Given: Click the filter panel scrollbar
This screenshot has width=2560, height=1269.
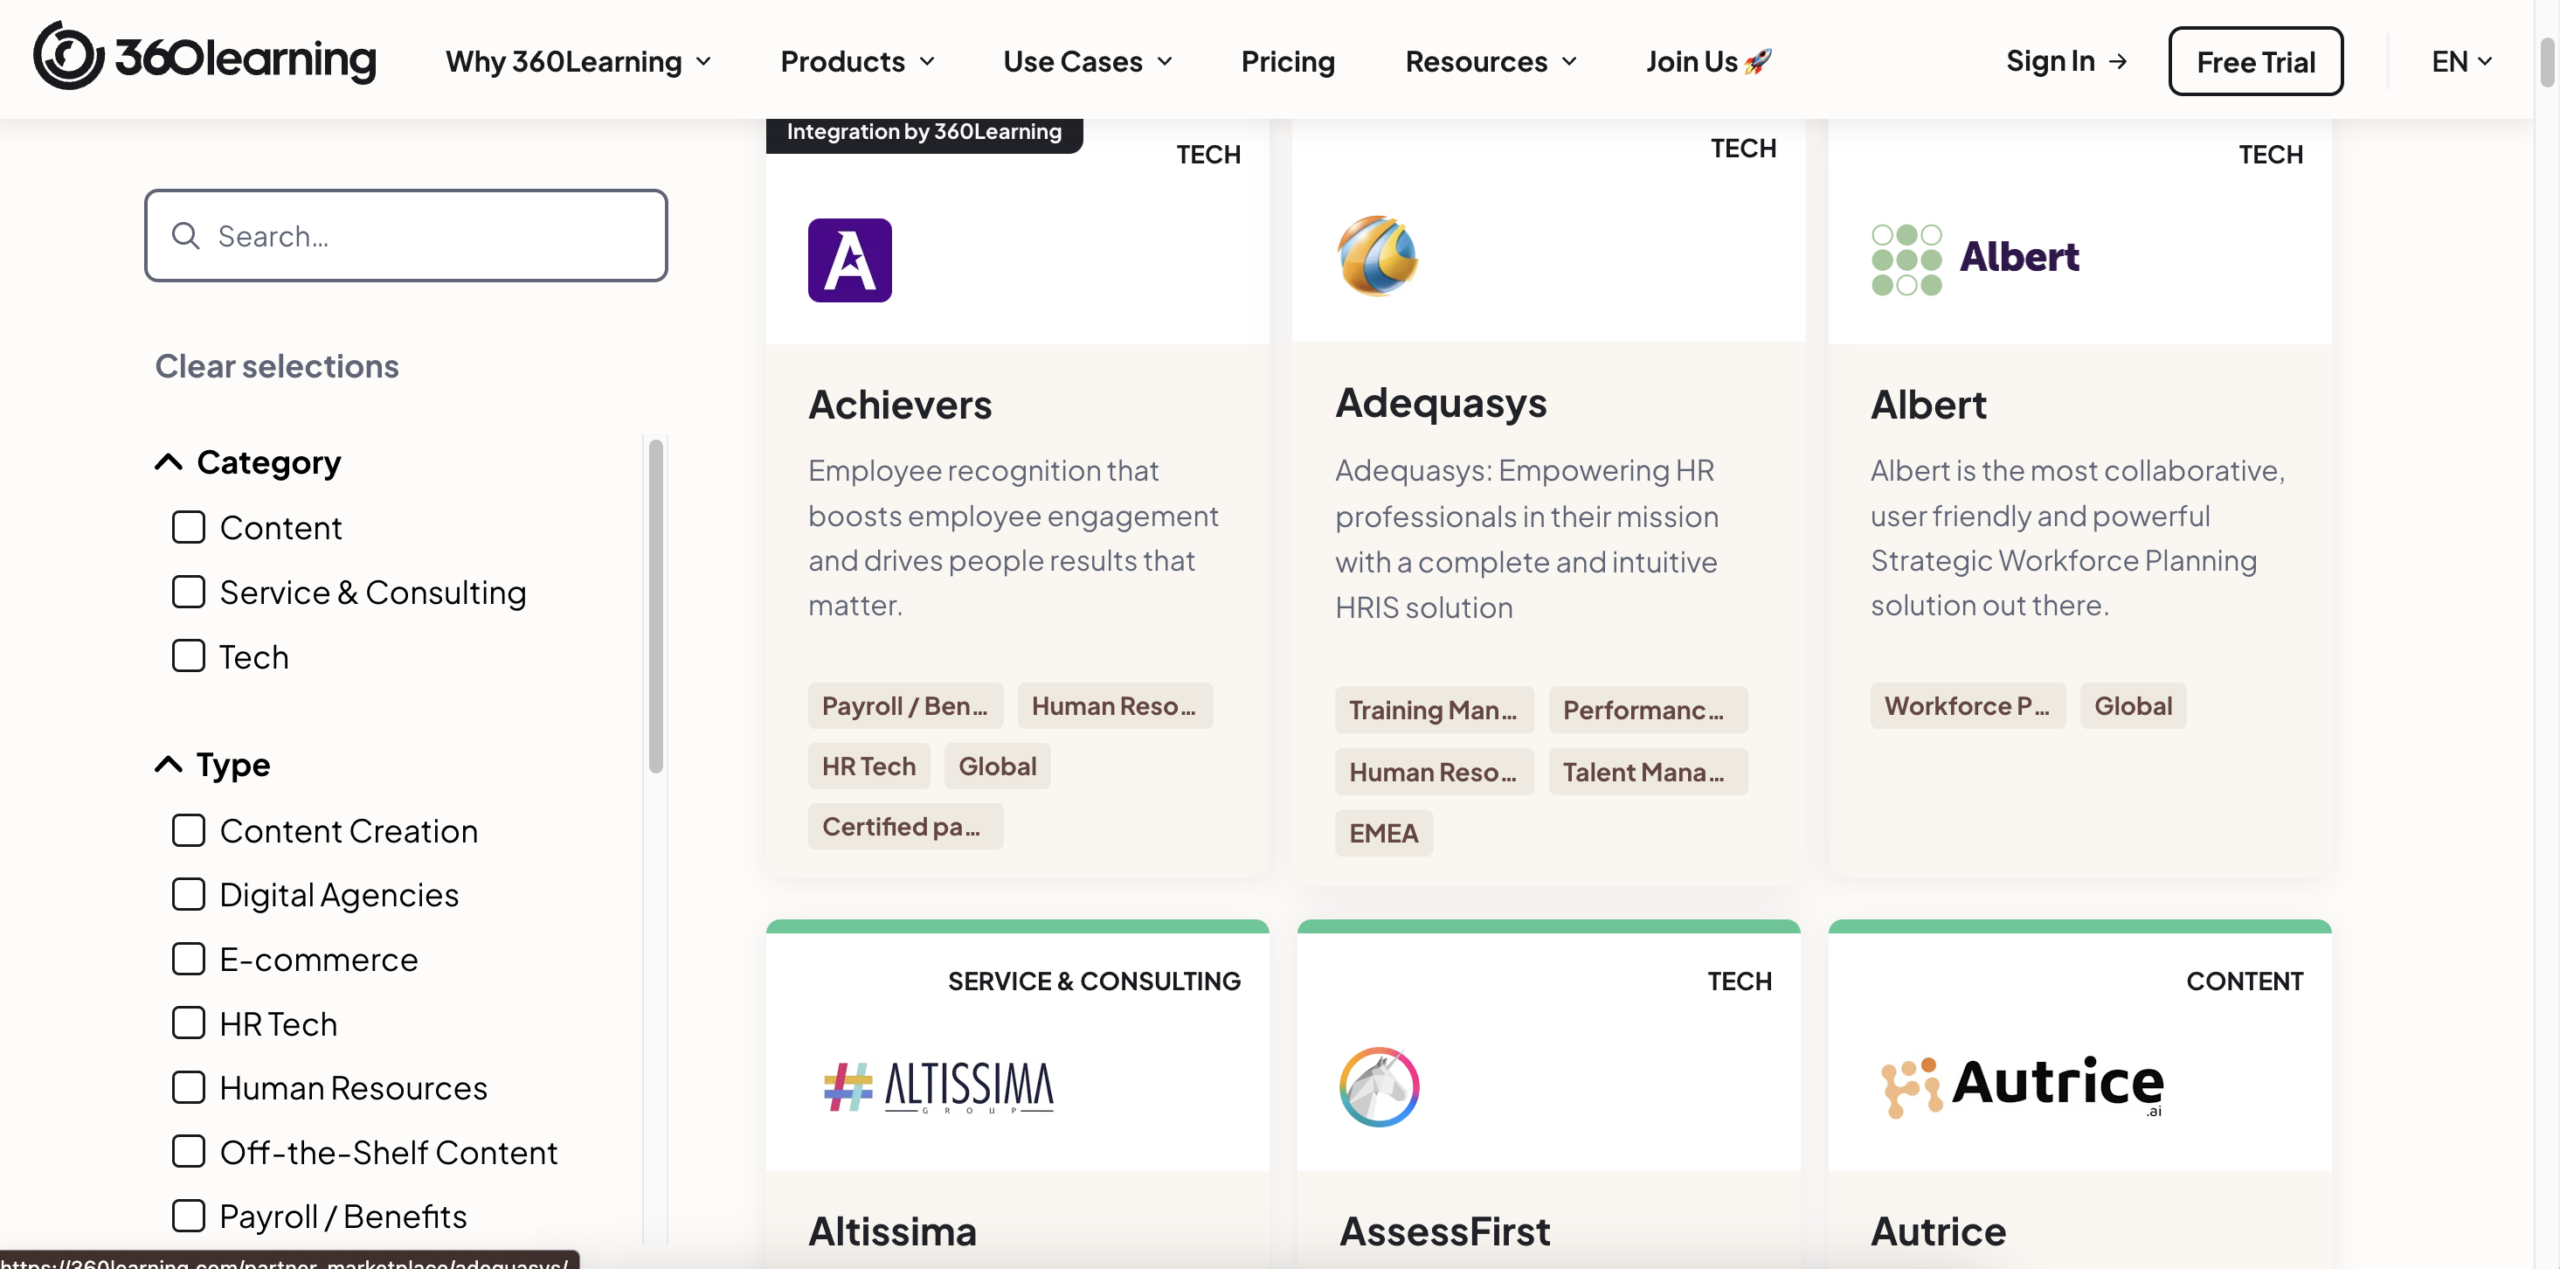Looking at the screenshot, I should pyautogui.click(x=656, y=606).
